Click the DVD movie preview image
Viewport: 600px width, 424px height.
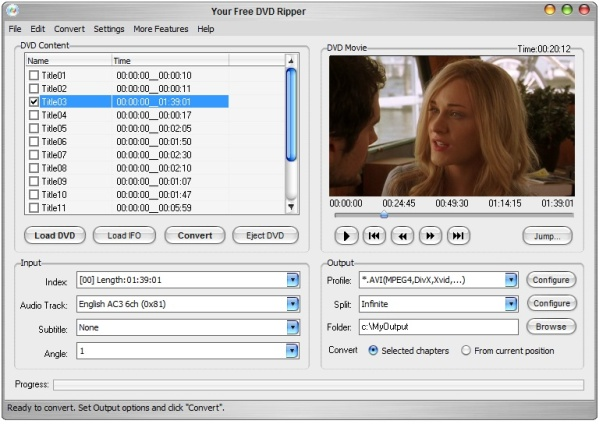(x=452, y=126)
